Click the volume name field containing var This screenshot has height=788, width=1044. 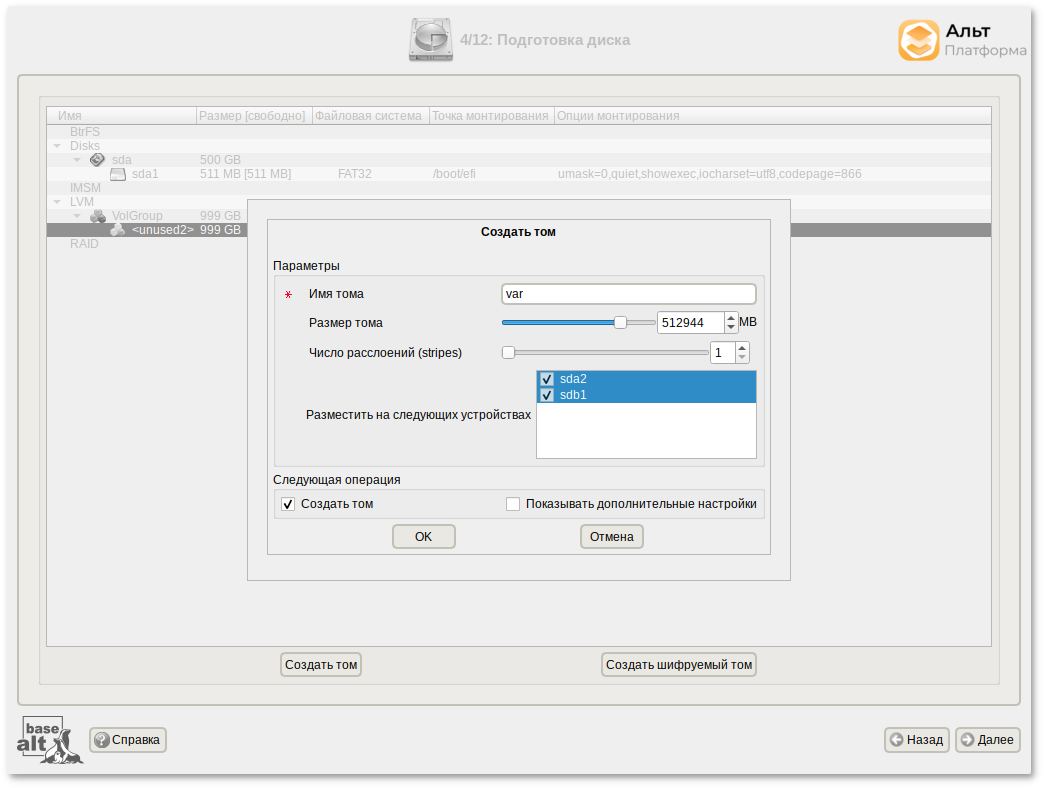(x=628, y=294)
